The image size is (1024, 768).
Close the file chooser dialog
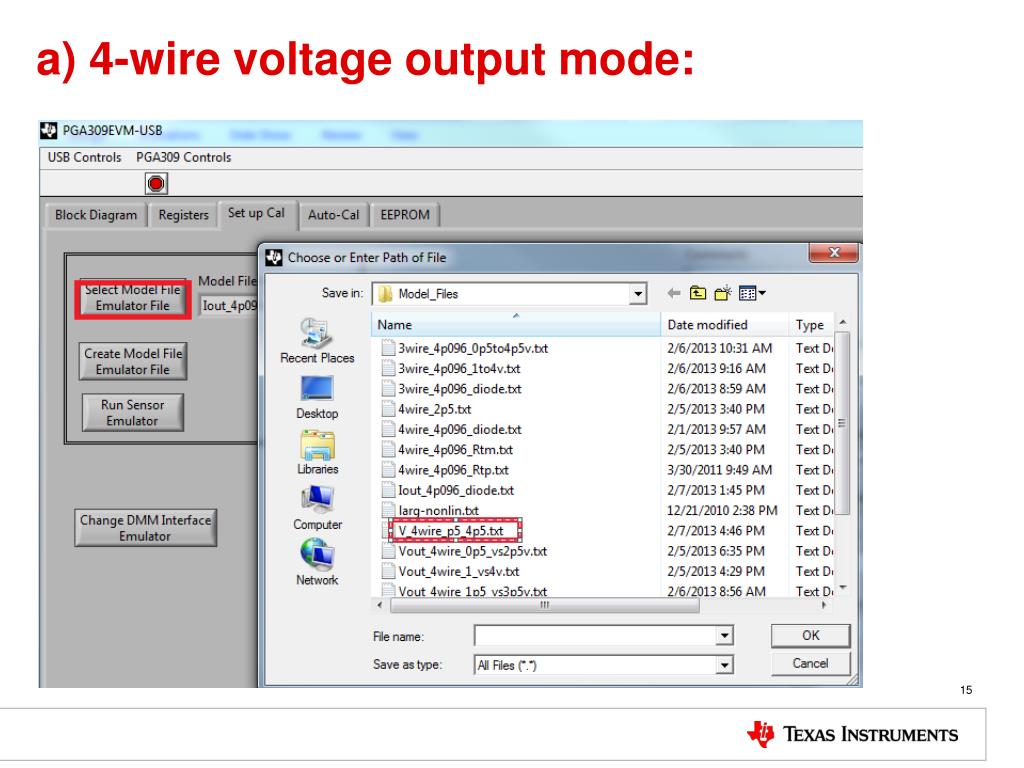pyautogui.click(x=833, y=252)
